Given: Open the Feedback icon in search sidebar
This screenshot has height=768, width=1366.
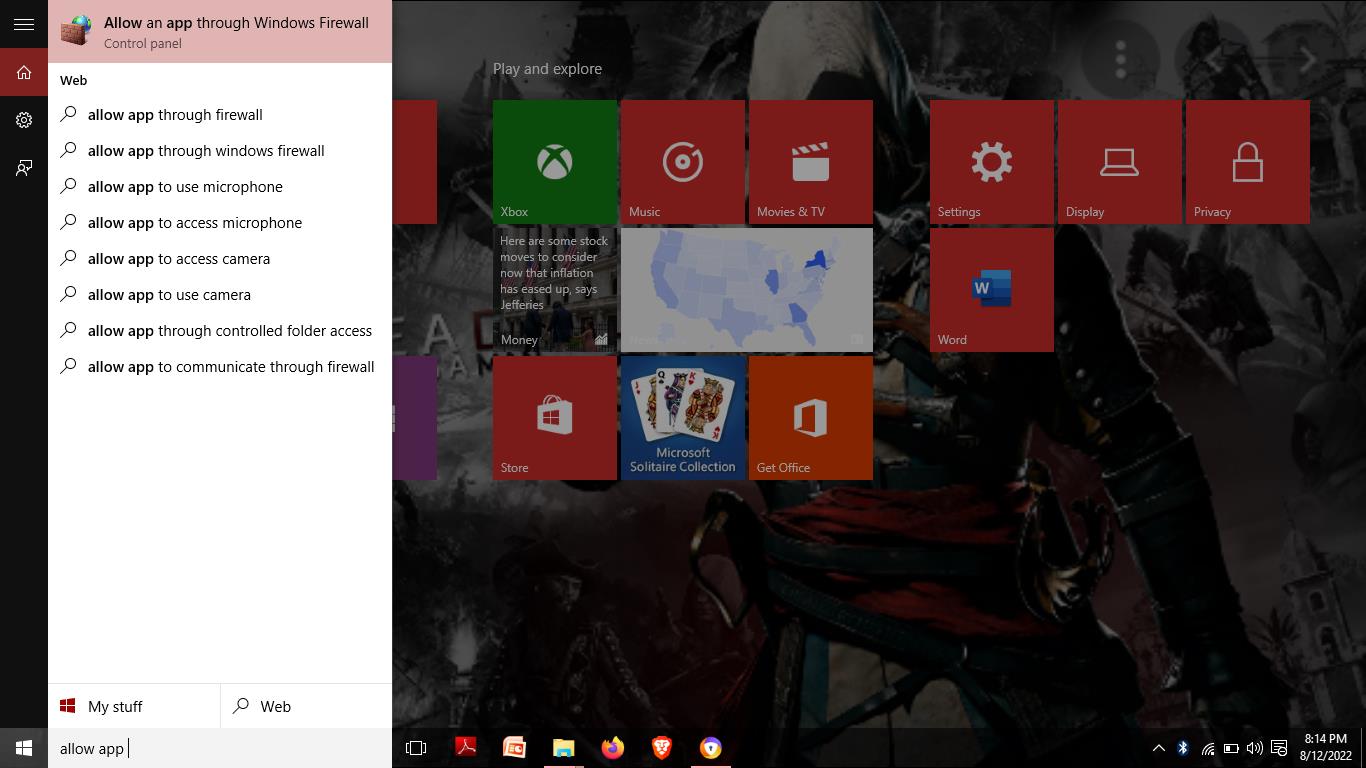Looking at the screenshot, I should [x=24, y=168].
